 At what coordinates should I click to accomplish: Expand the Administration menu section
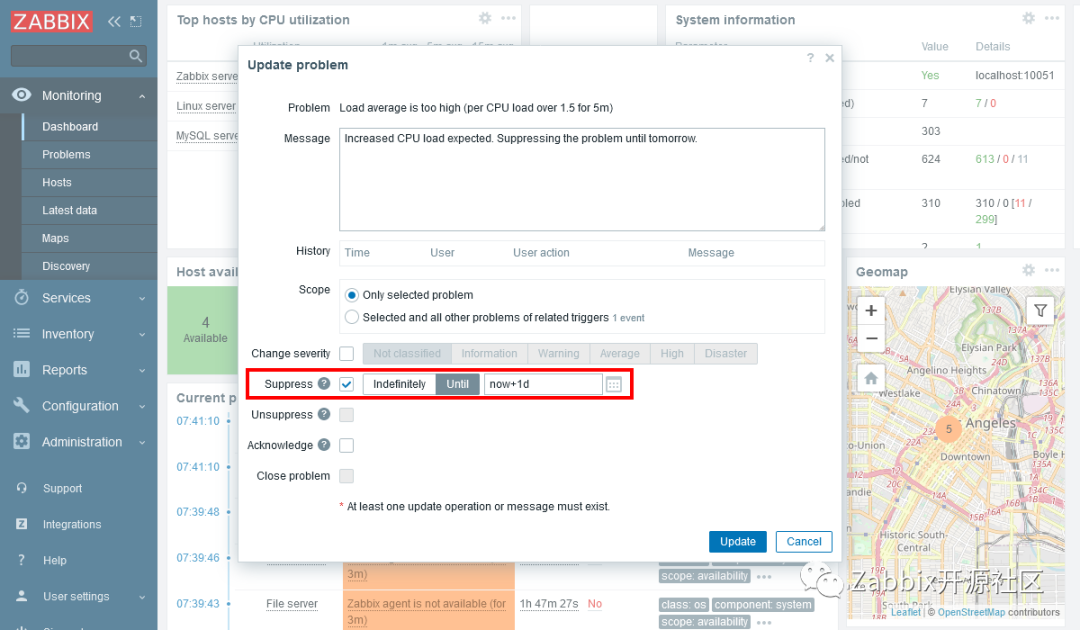[142, 442]
